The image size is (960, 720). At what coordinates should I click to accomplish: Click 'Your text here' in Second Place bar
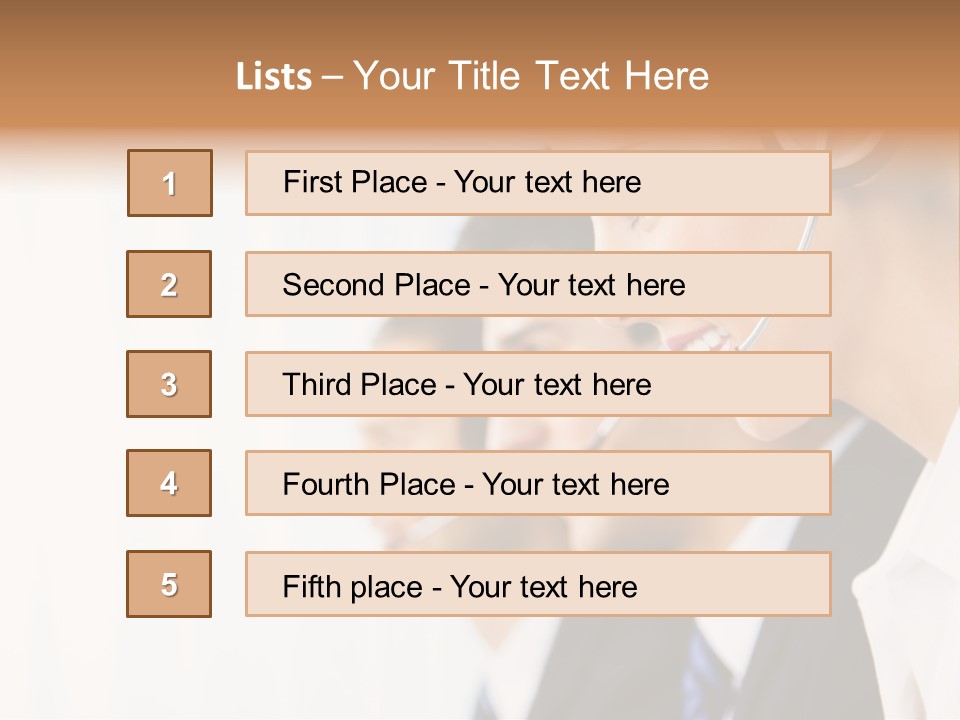tap(591, 285)
